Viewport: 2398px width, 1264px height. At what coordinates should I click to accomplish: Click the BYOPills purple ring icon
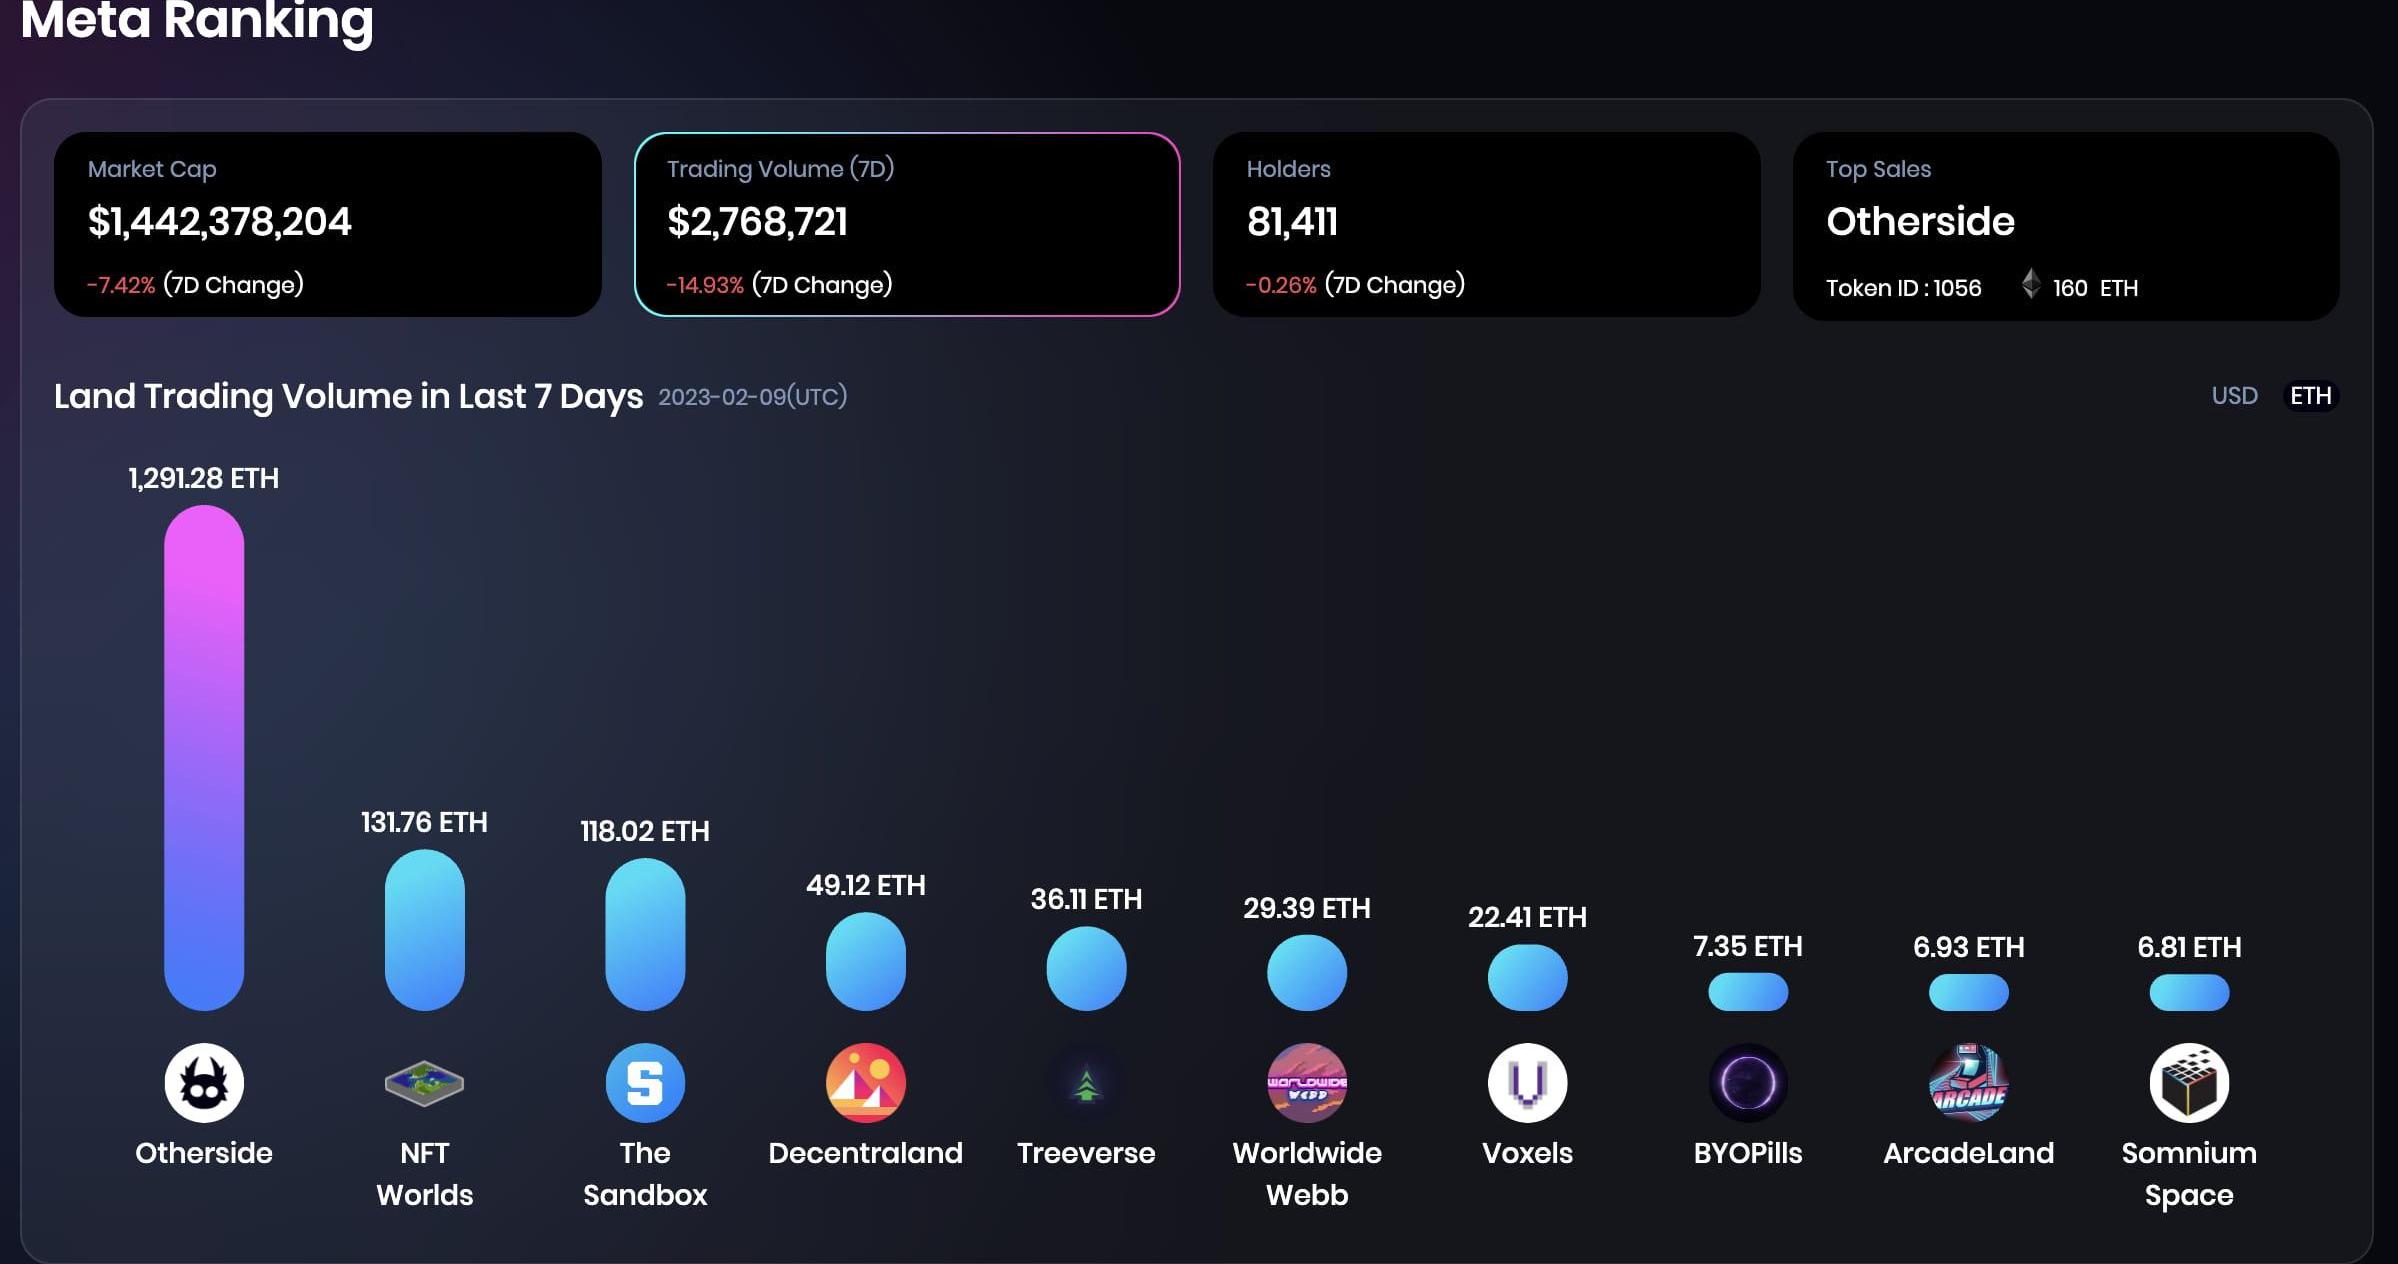tap(1748, 1083)
